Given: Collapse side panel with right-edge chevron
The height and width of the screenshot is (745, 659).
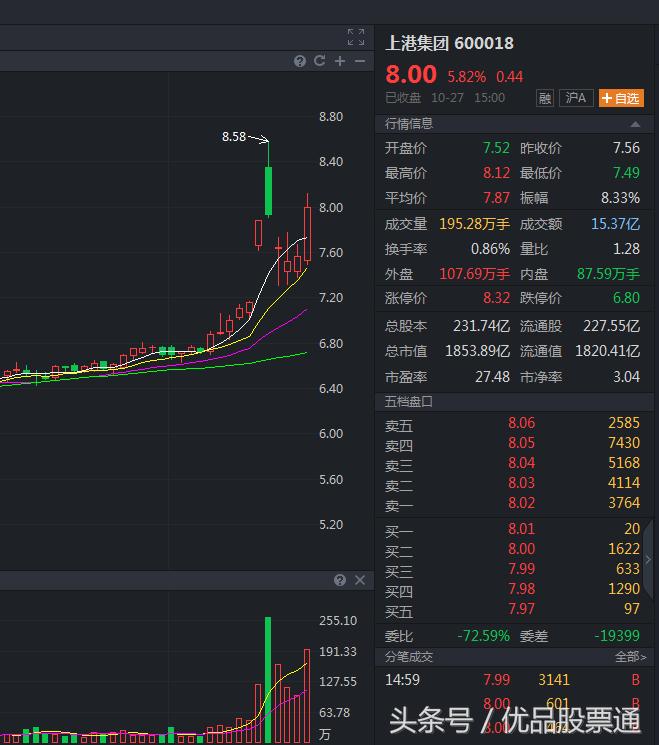Looking at the screenshot, I should pos(649,560).
